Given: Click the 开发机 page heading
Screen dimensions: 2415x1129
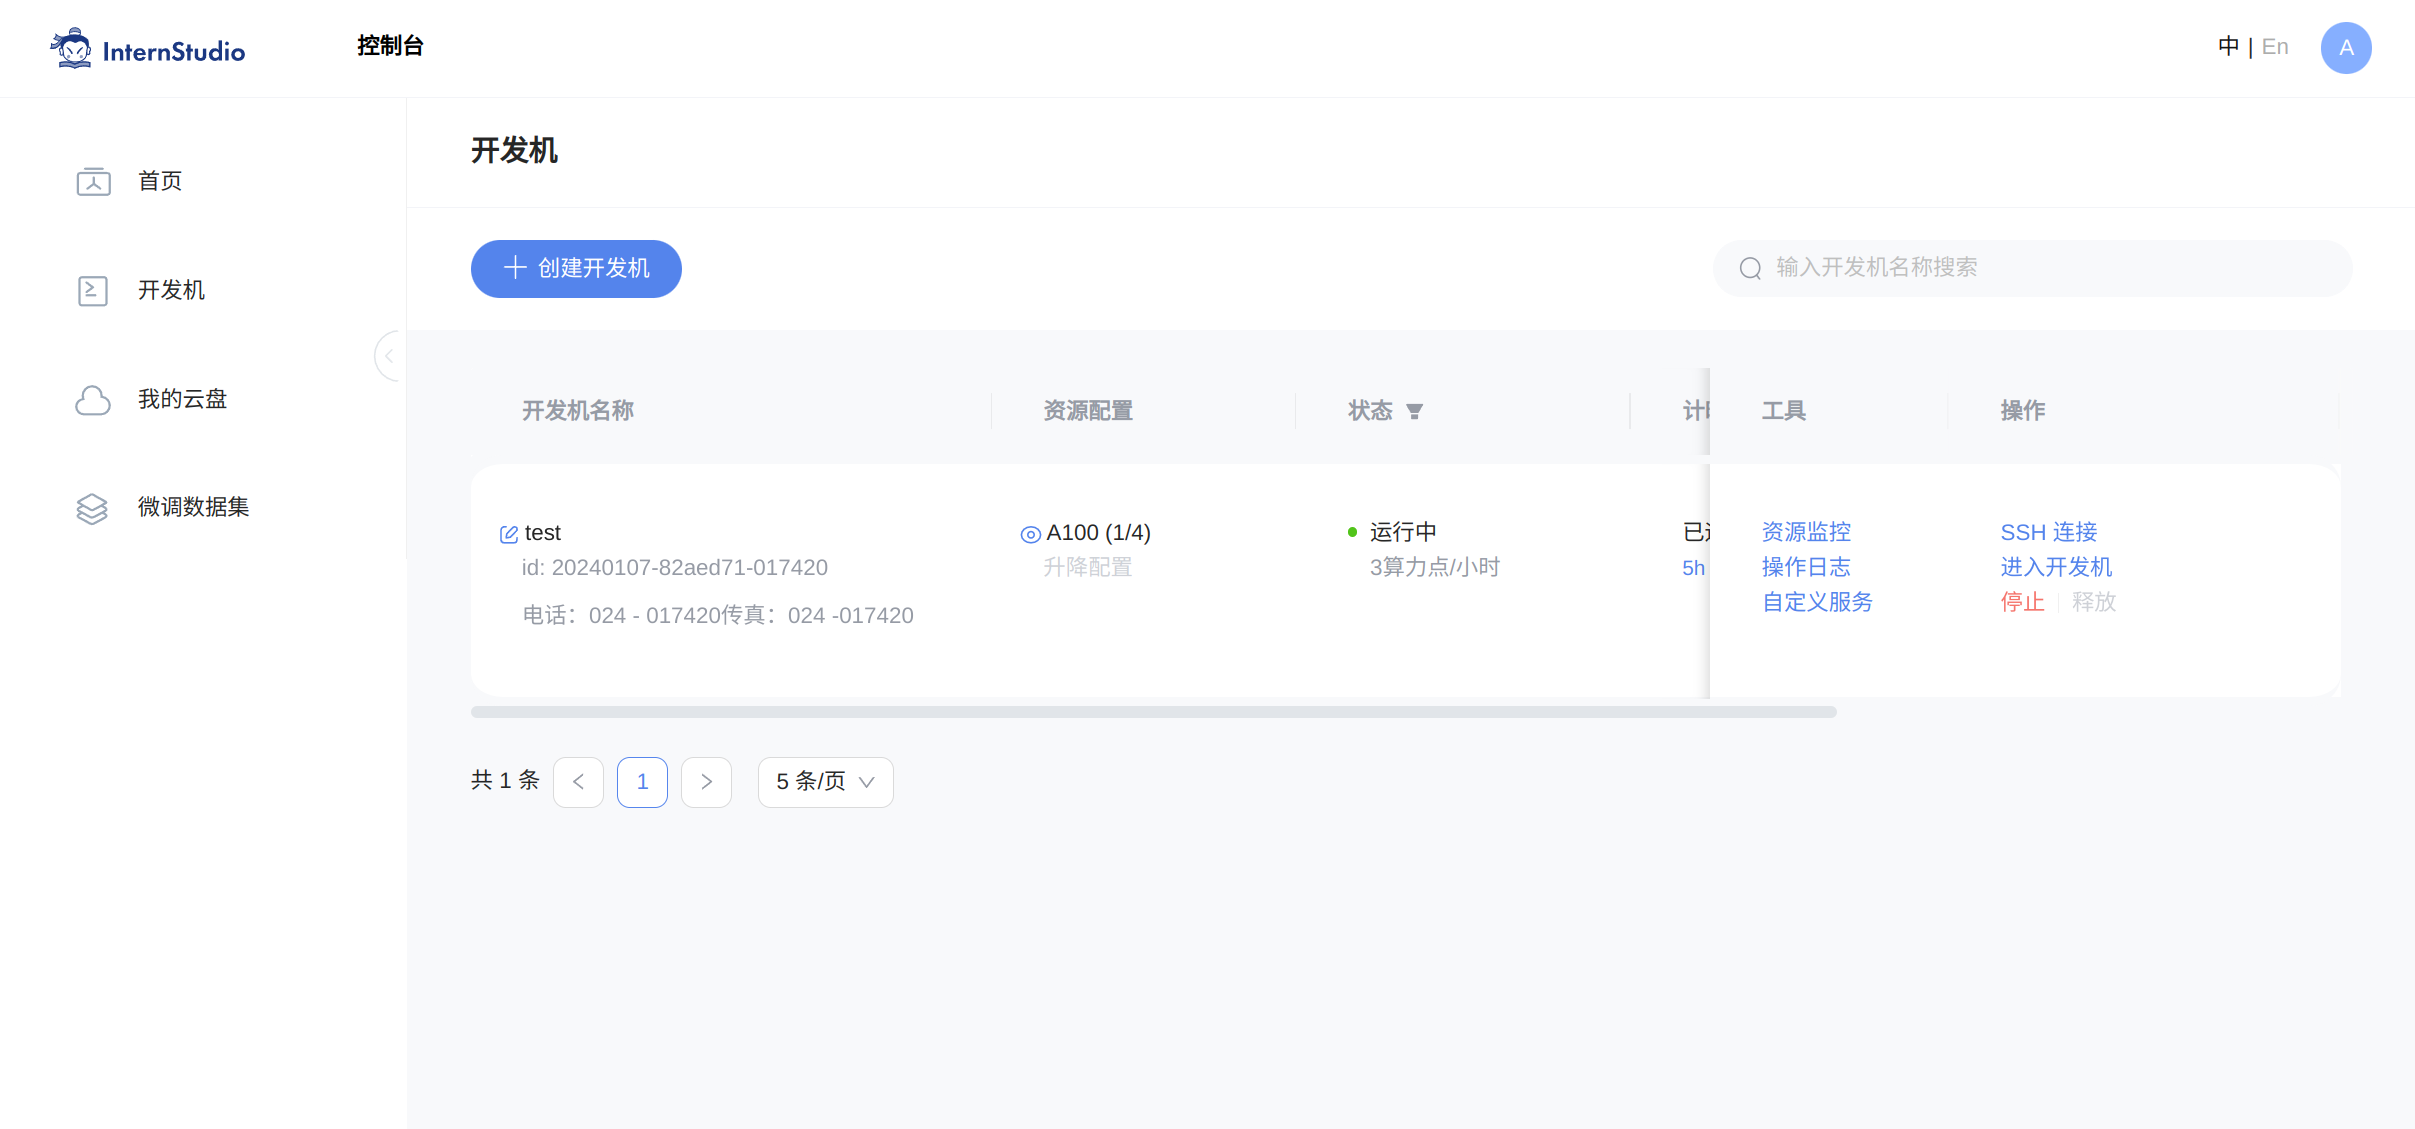Looking at the screenshot, I should pos(514,150).
